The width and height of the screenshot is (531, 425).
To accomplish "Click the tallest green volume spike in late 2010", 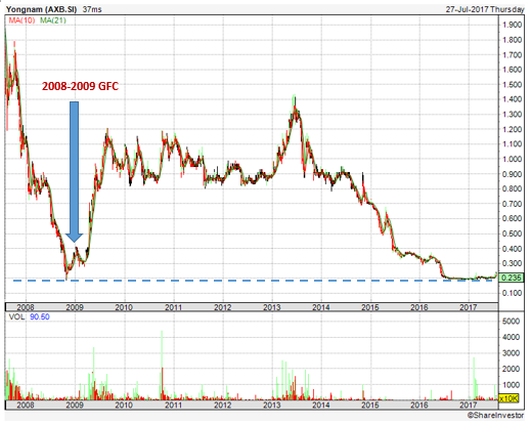I will click(x=162, y=349).
